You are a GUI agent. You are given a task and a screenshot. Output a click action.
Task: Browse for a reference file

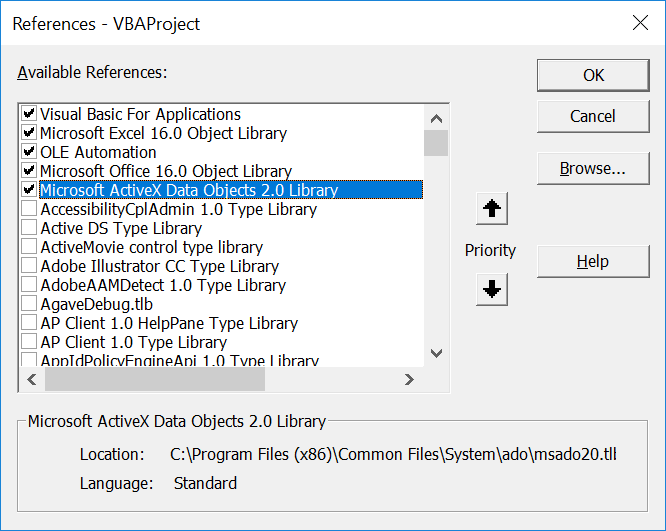click(x=593, y=168)
